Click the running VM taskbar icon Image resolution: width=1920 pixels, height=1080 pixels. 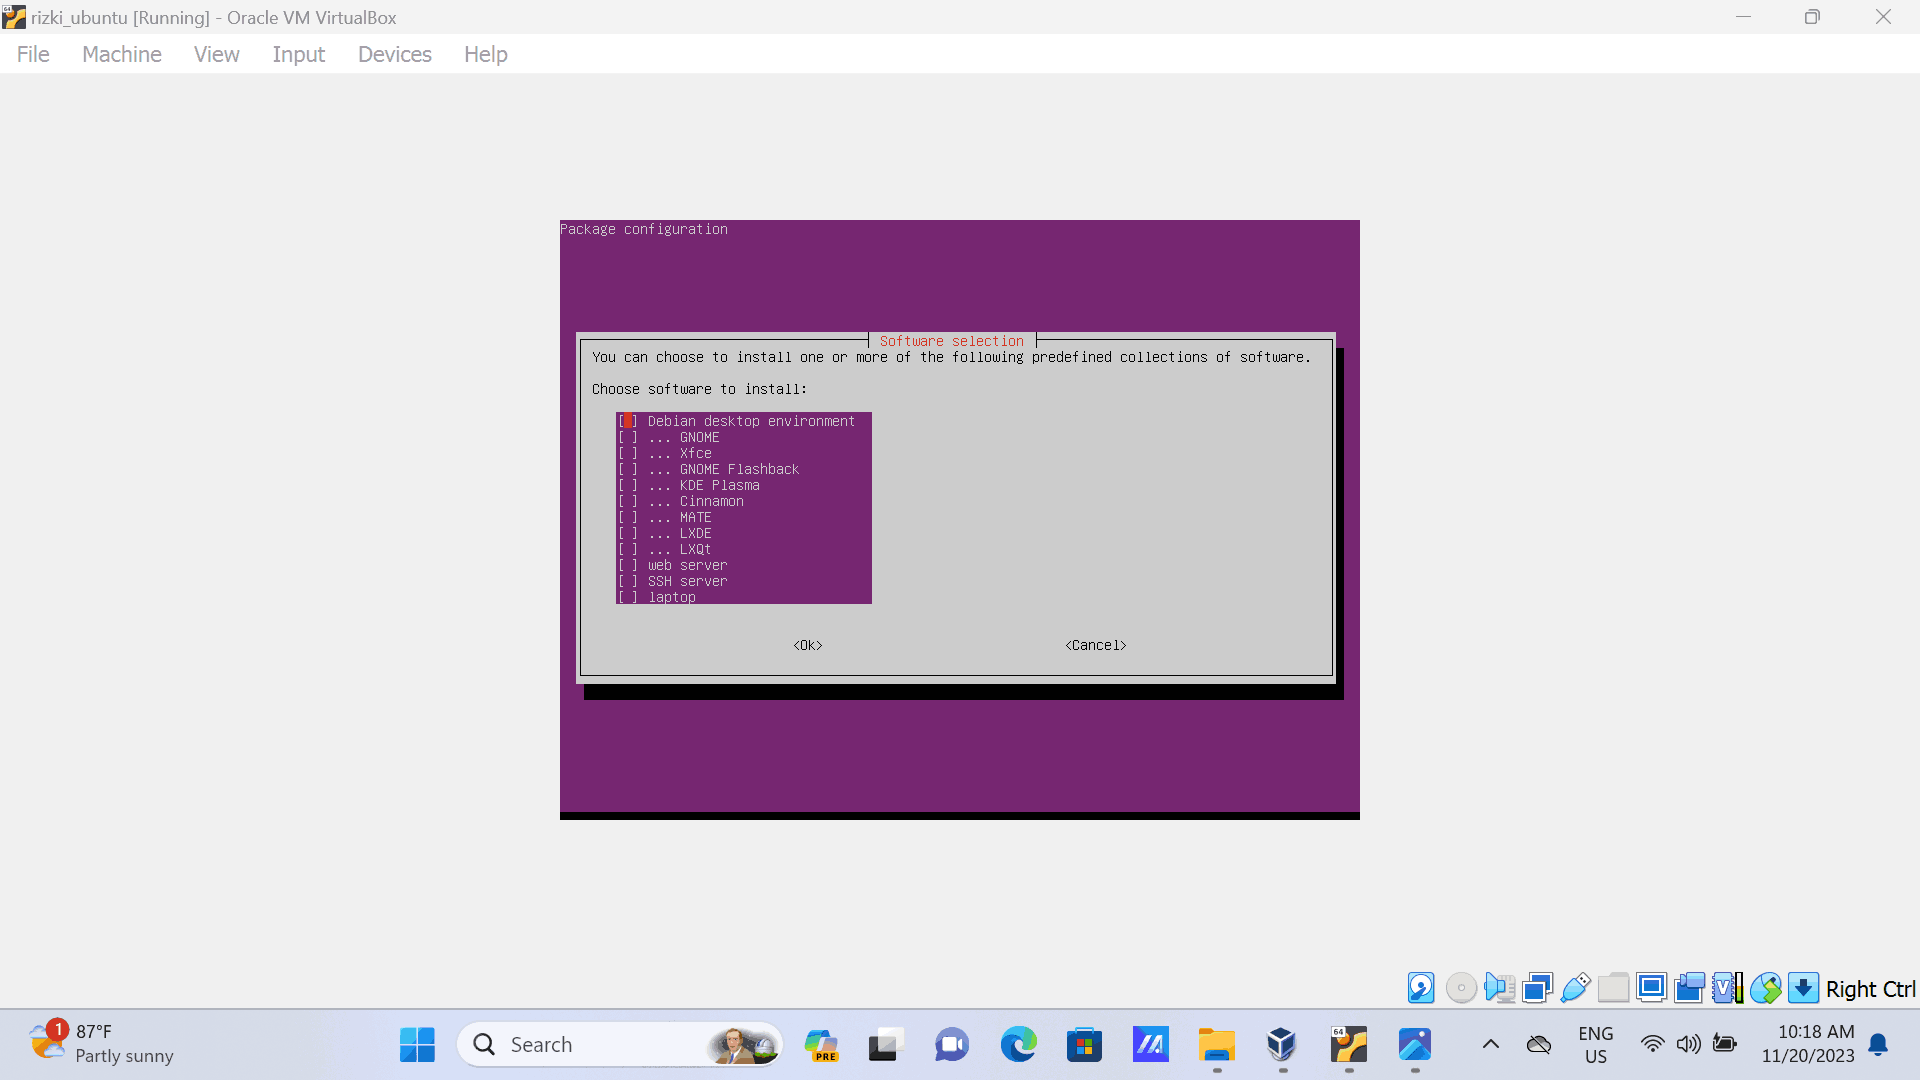point(1349,1045)
